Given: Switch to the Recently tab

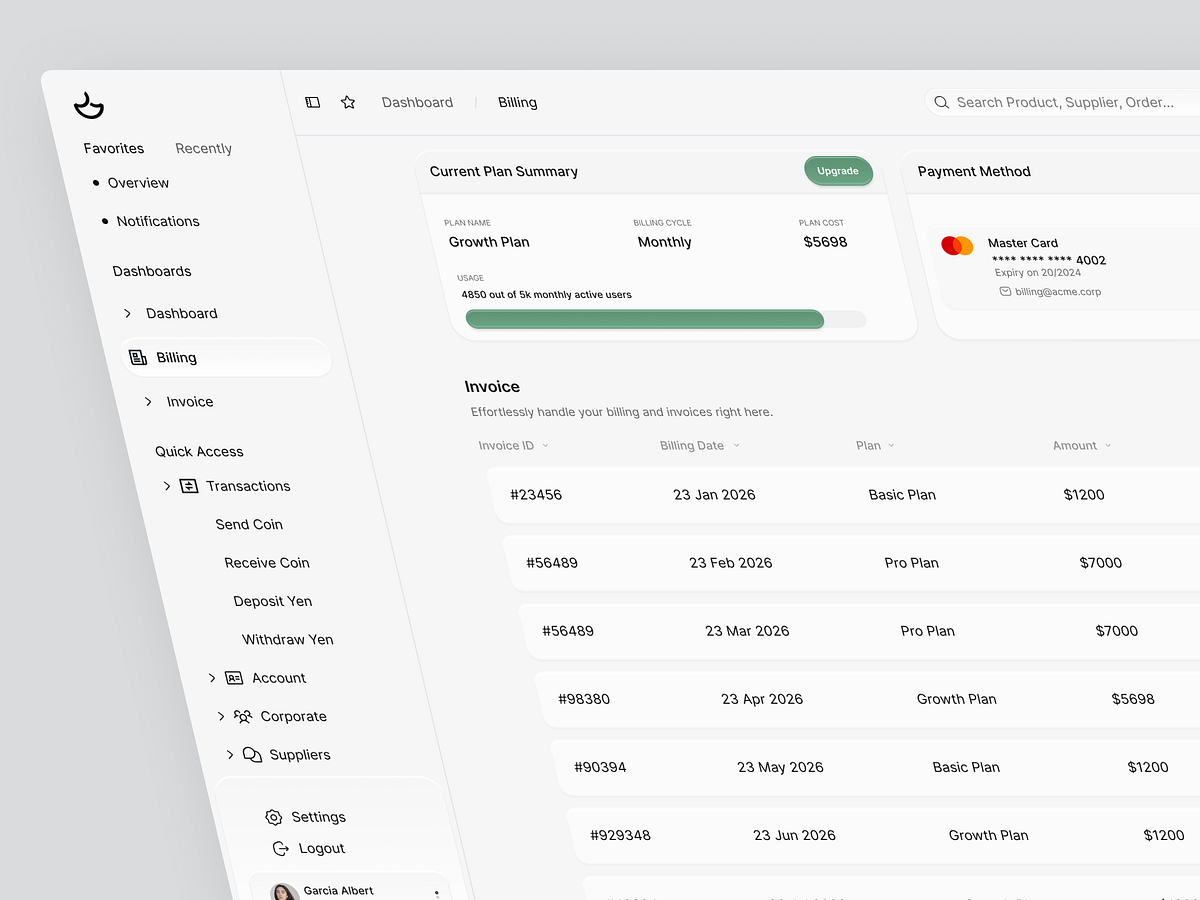Looking at the screenshot, I should pos(203,147).
